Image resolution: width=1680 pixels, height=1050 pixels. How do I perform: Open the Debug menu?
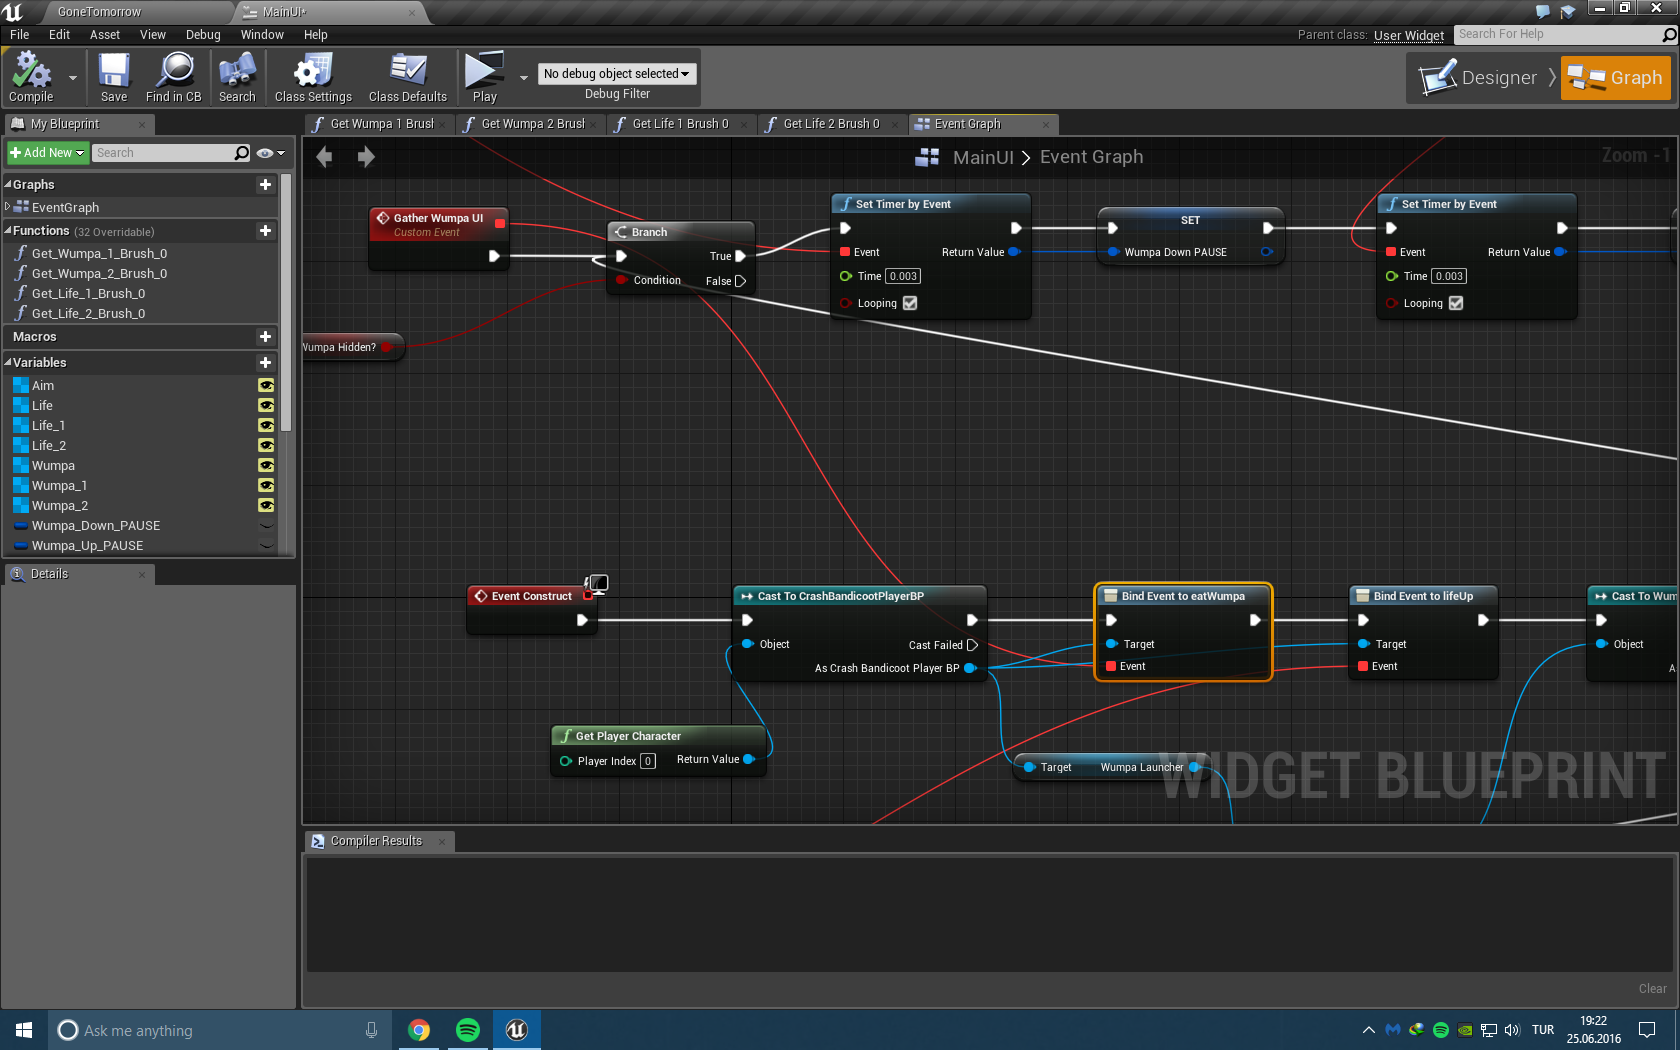pyautogui.click(x=203, y=34)
